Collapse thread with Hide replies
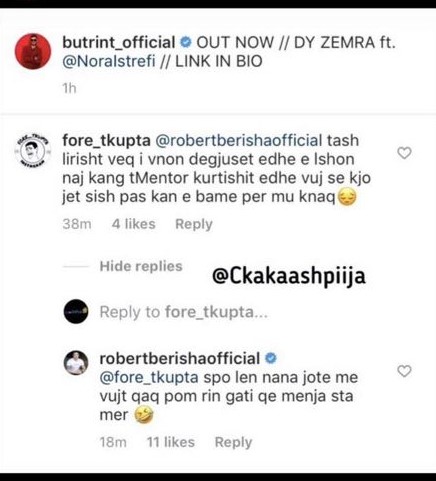The height and width of the screenshot is (481, 436). 141,266
